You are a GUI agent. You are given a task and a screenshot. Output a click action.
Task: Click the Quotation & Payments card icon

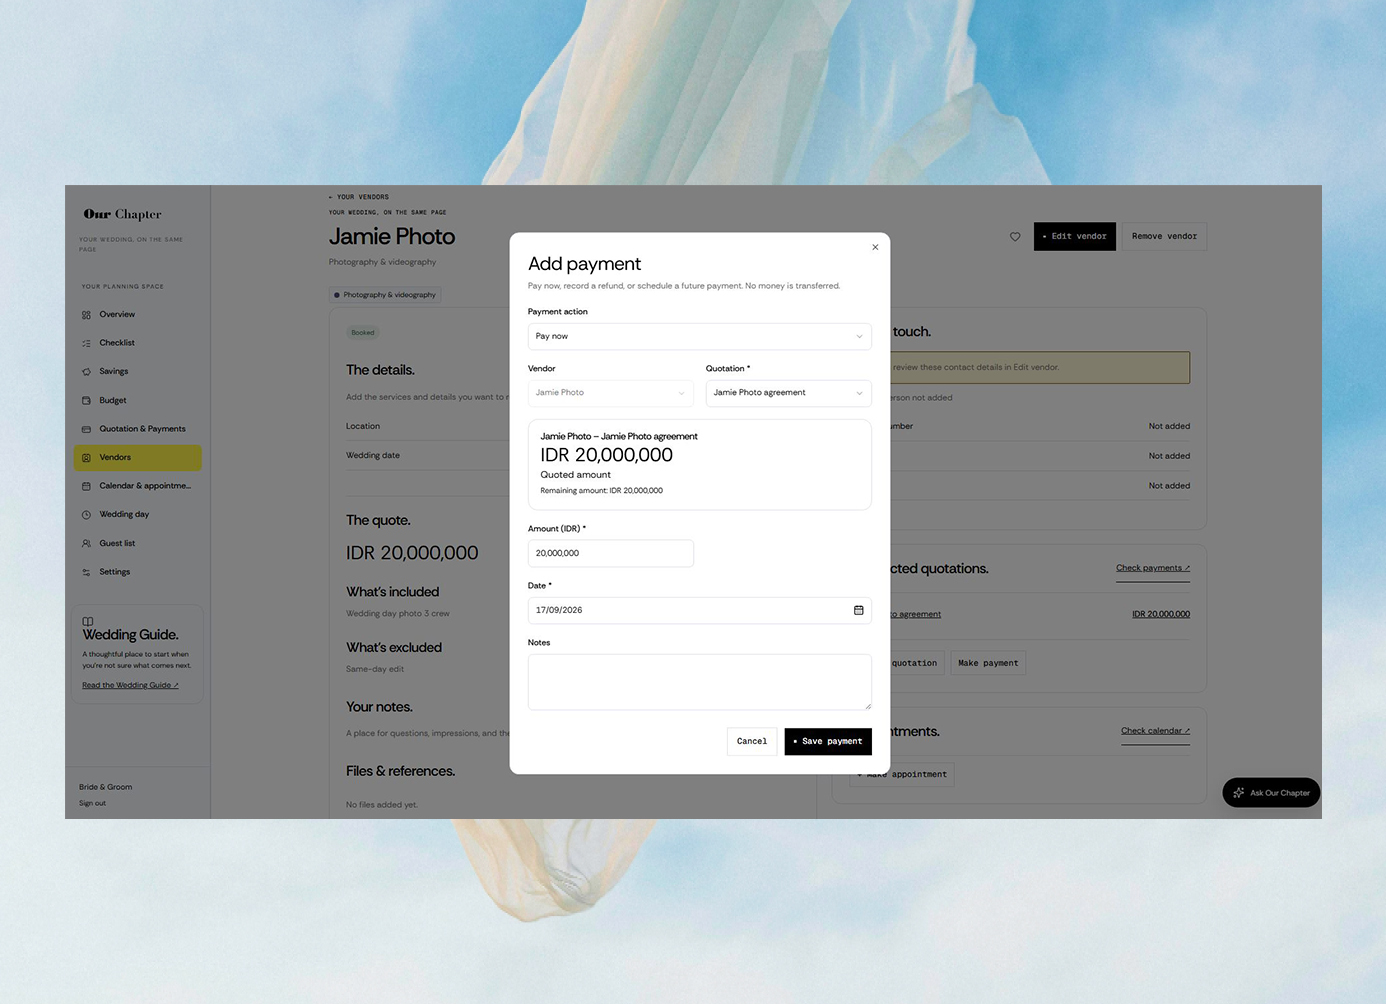(x=86, y=429)
